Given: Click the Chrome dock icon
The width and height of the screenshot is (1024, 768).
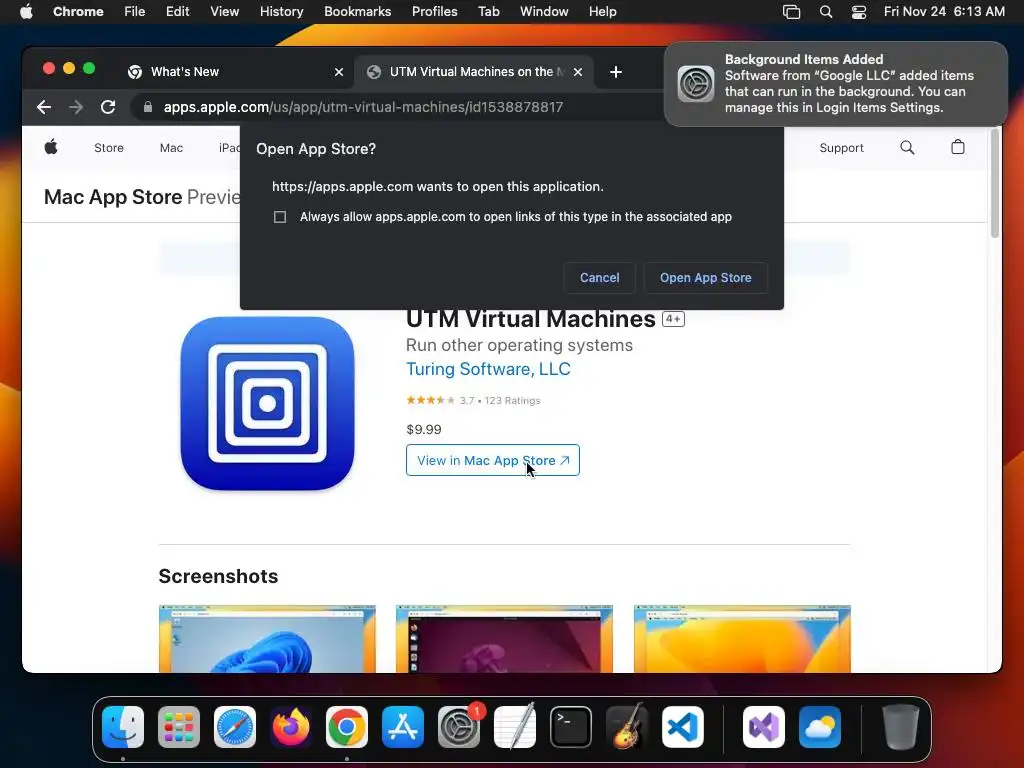Looking at the screenshot, I should 347,727.
